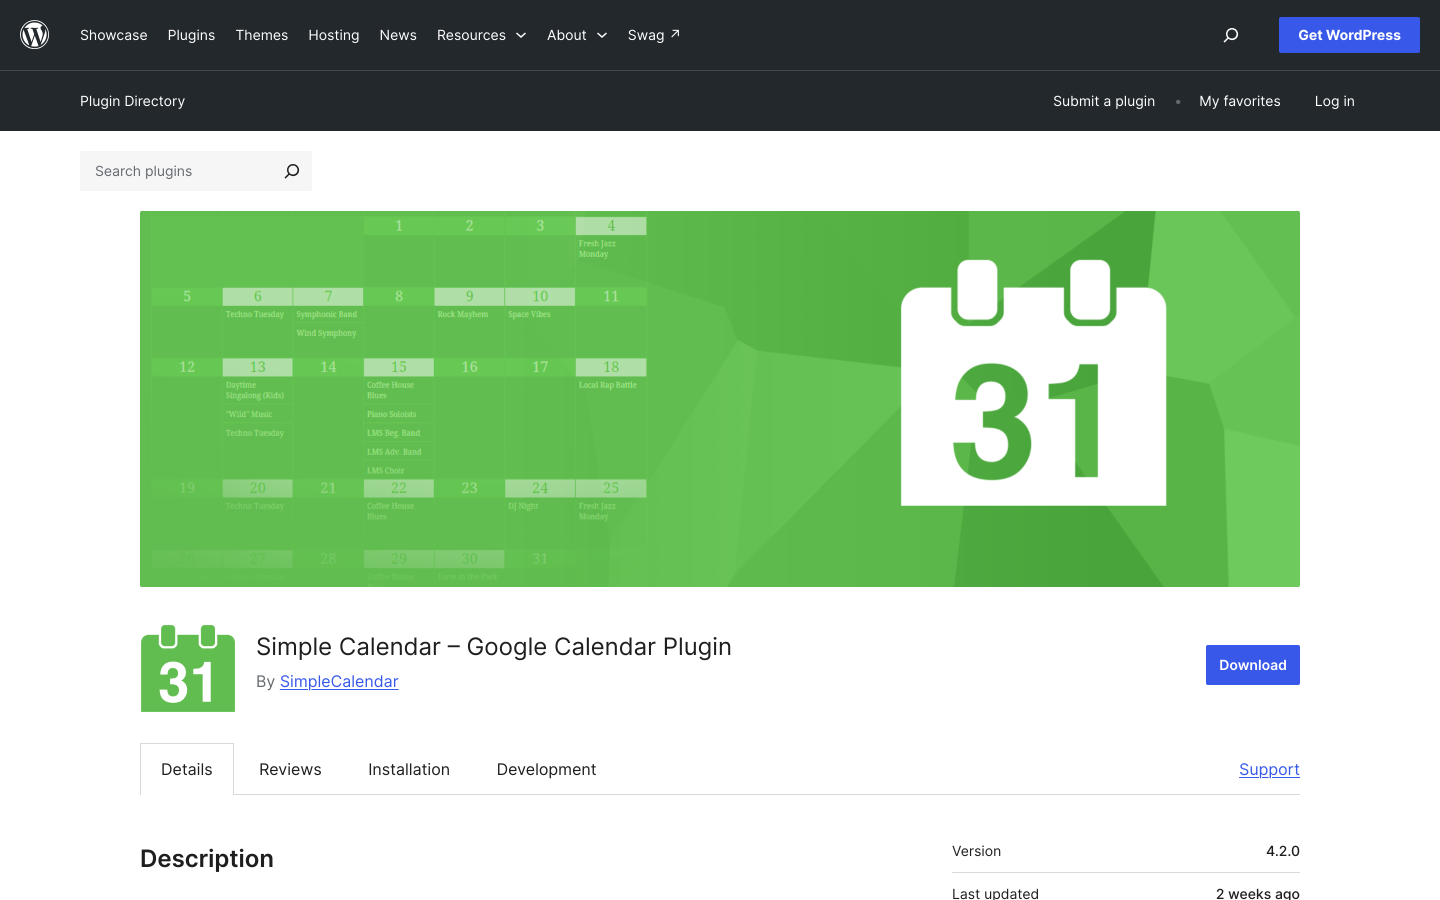The image size is (1440, 900).
Task: Click the WordPress logo icon
Action: click(35, 35)
